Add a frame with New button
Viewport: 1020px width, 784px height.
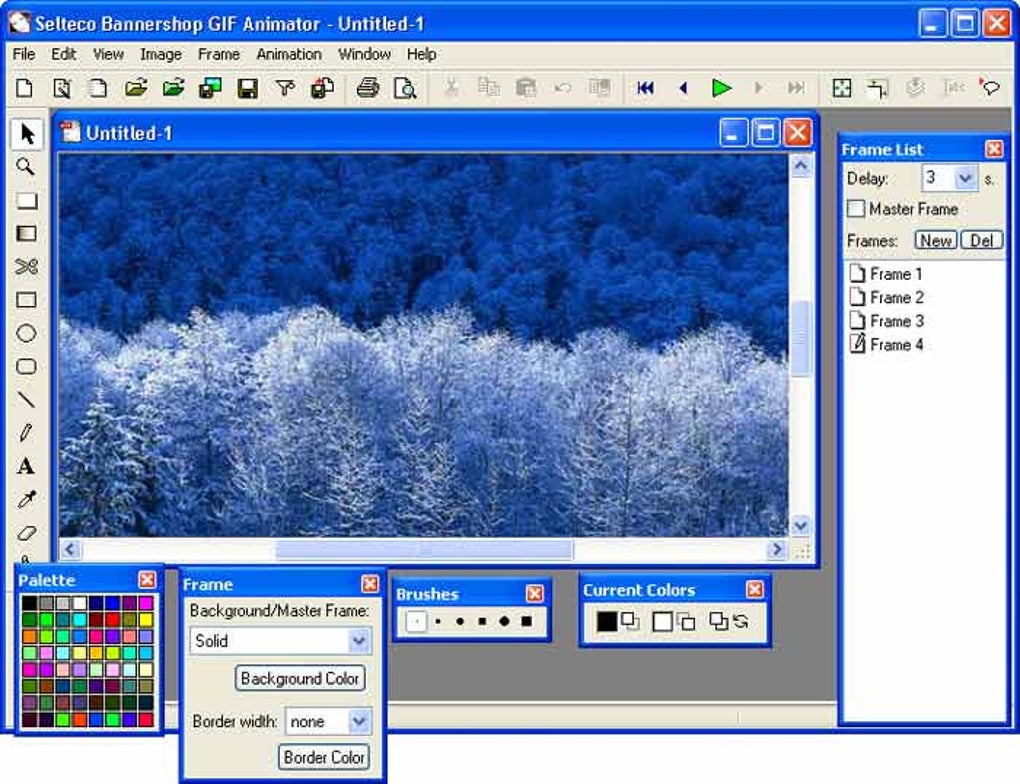[x=935, y=241]
